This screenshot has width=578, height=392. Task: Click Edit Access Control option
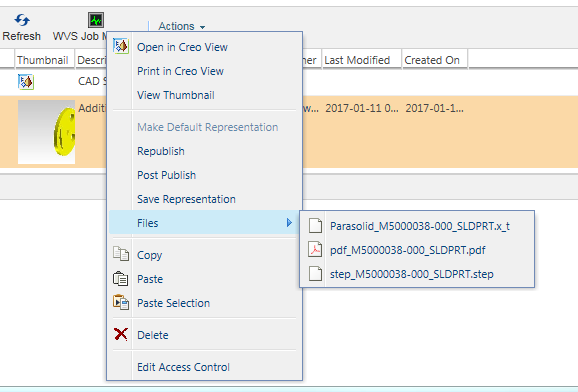point(183,367)
